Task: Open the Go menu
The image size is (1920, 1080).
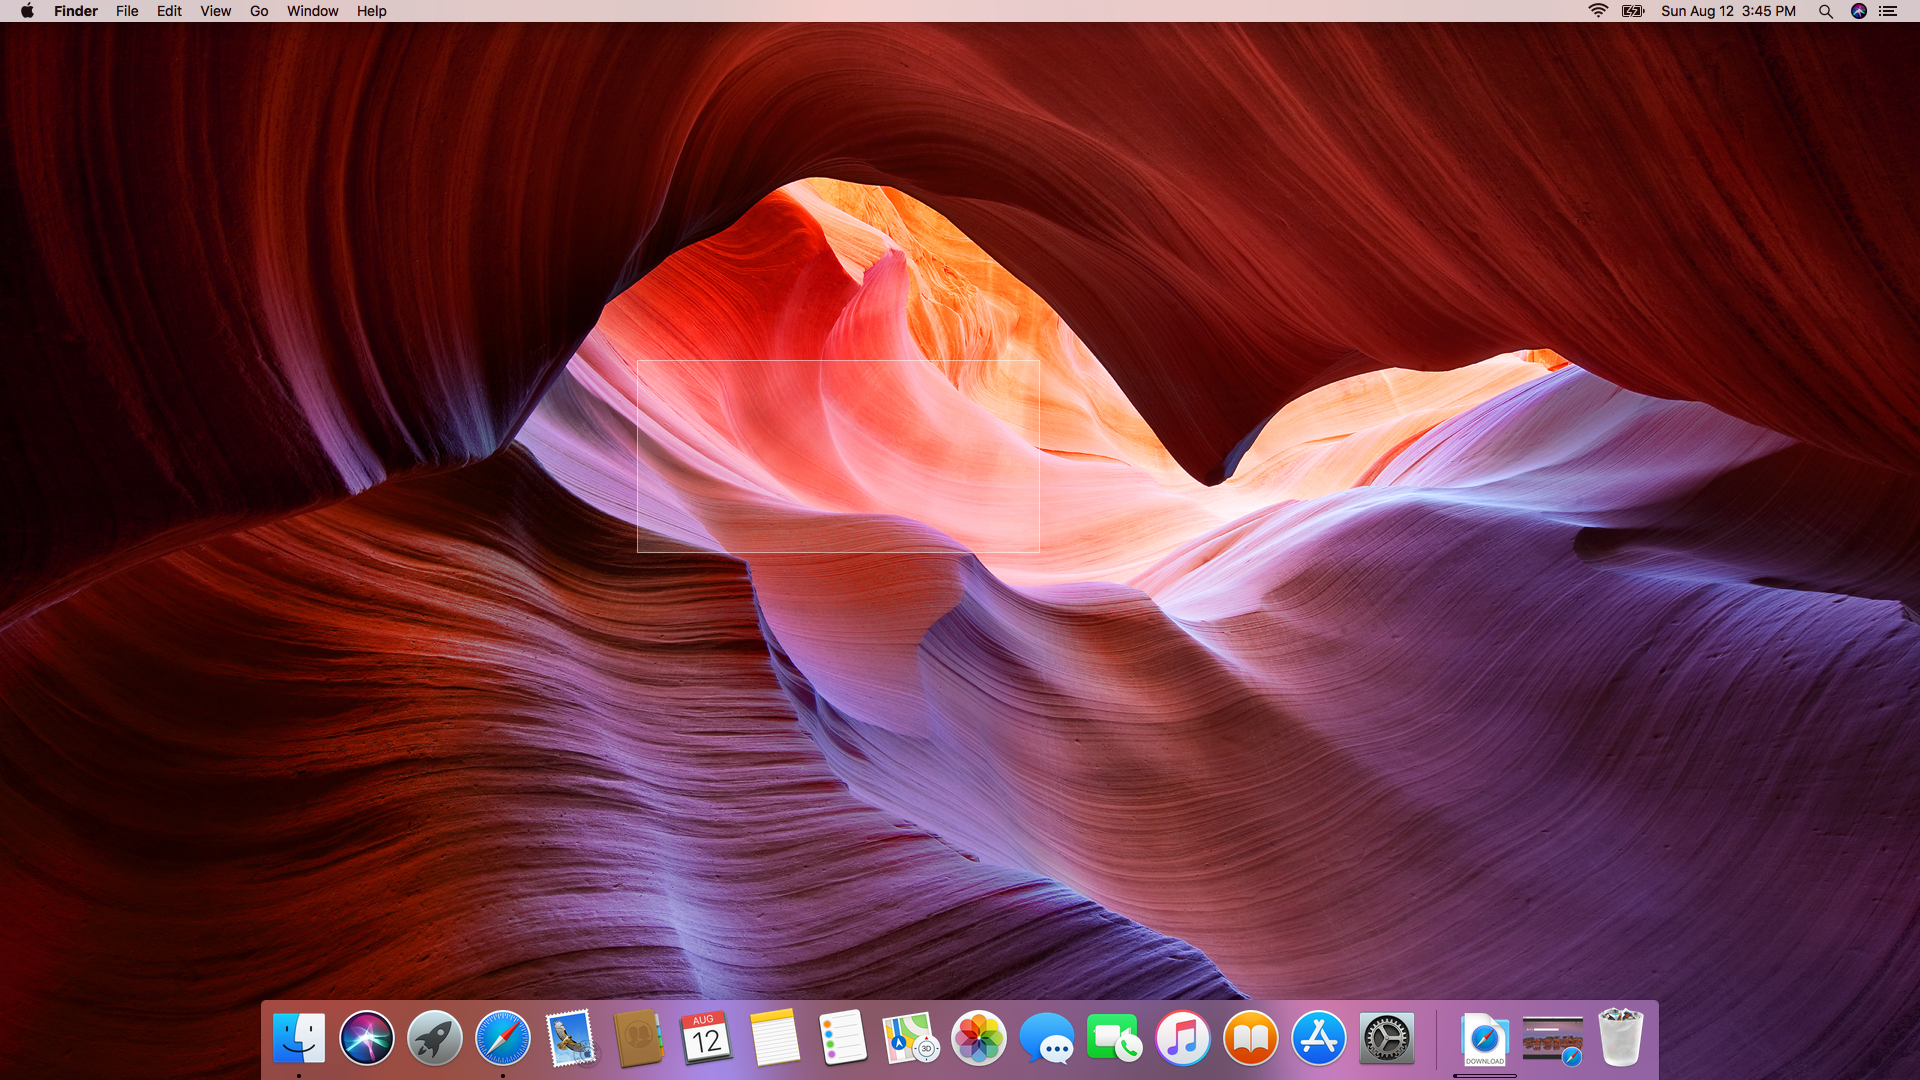Action: pyautogui.click(x=259, y=11)
